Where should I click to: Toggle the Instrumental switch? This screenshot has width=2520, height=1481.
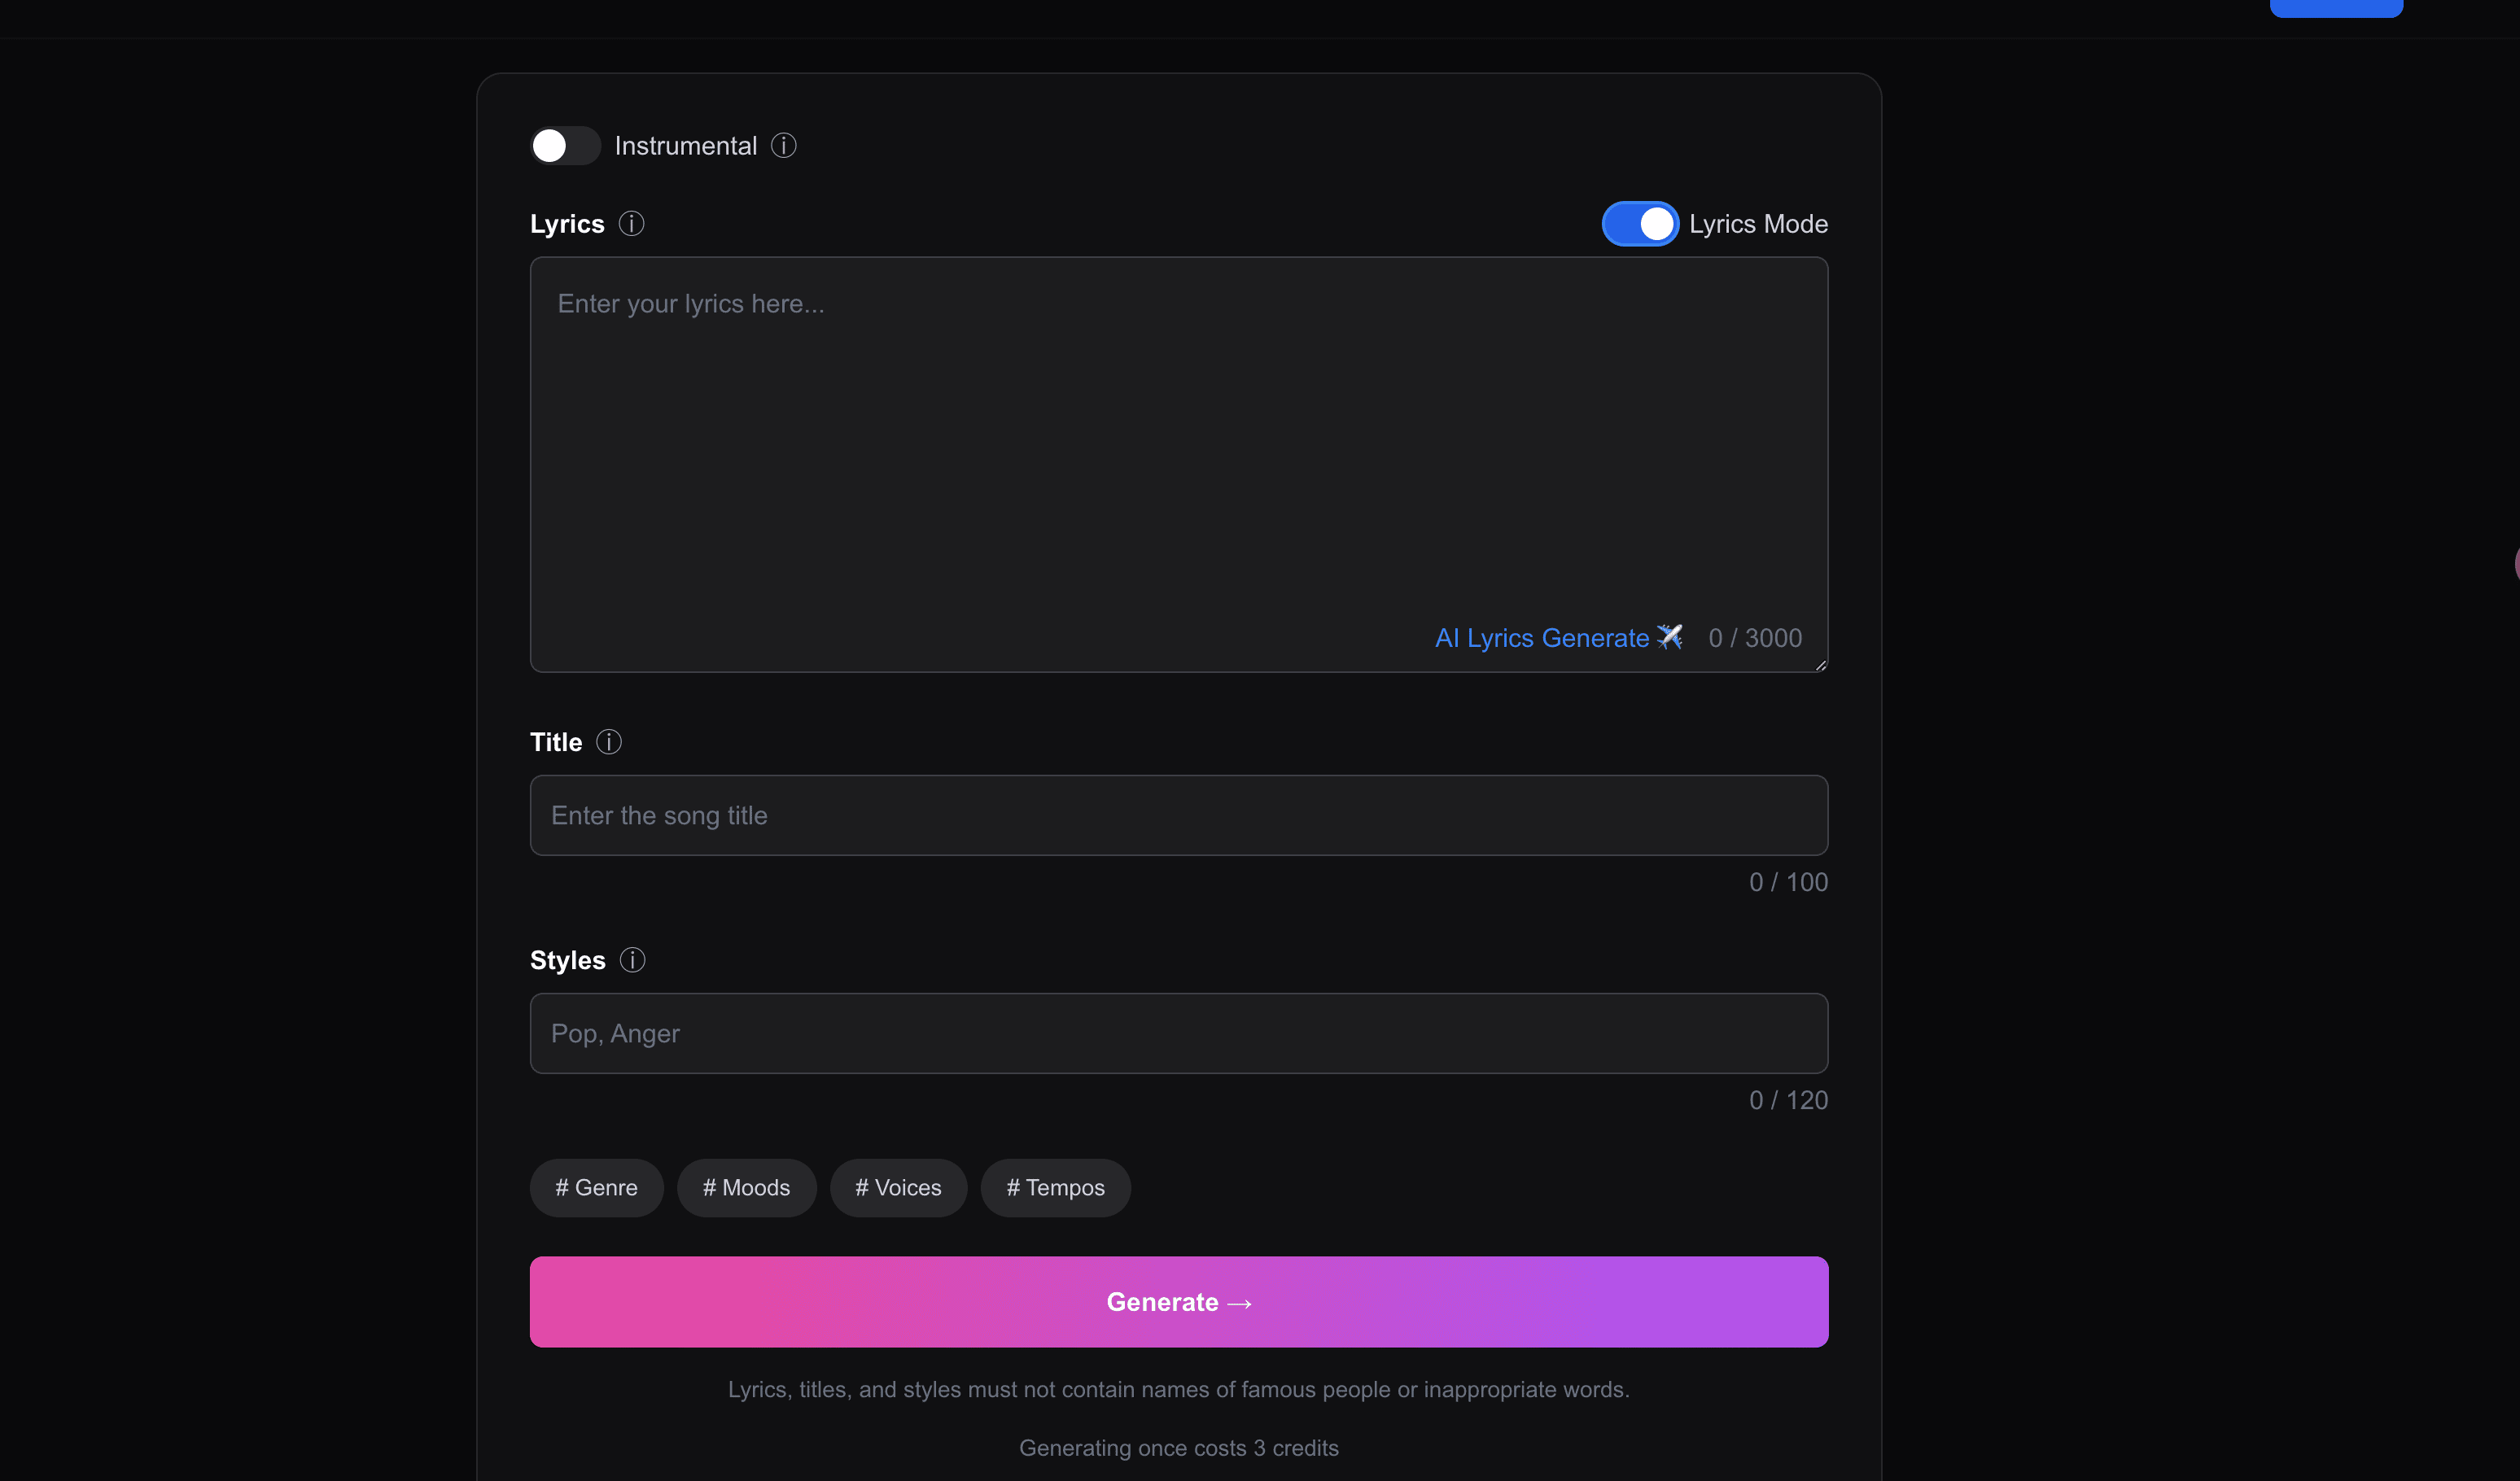pos(565,146)
